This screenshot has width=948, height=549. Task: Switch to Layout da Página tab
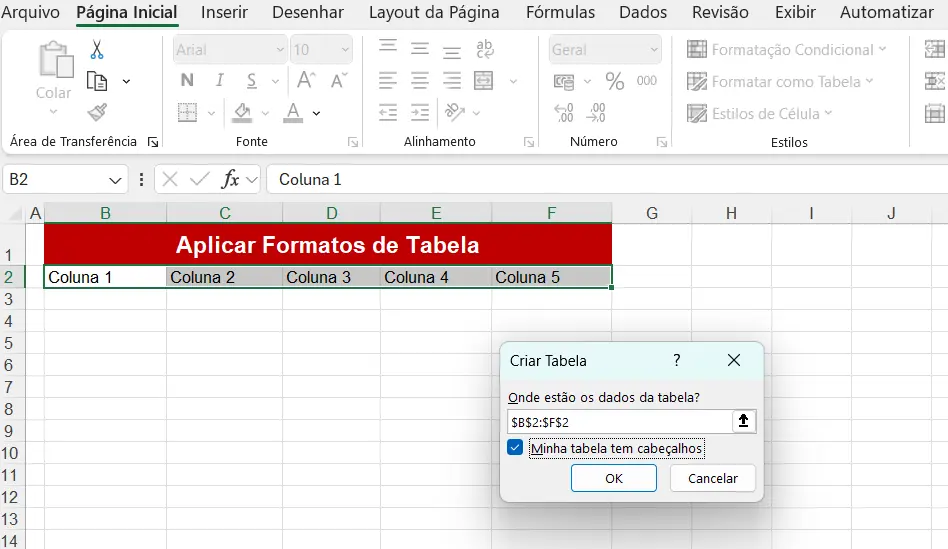[434, 12]
